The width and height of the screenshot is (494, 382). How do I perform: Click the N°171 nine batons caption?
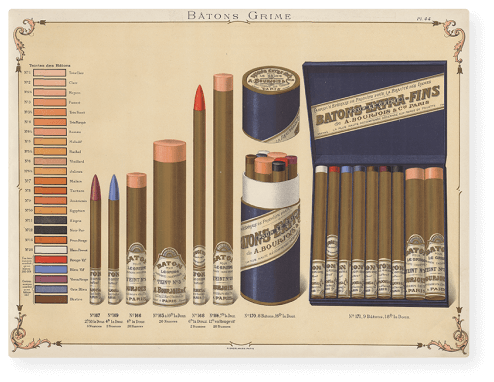[379, 316]
